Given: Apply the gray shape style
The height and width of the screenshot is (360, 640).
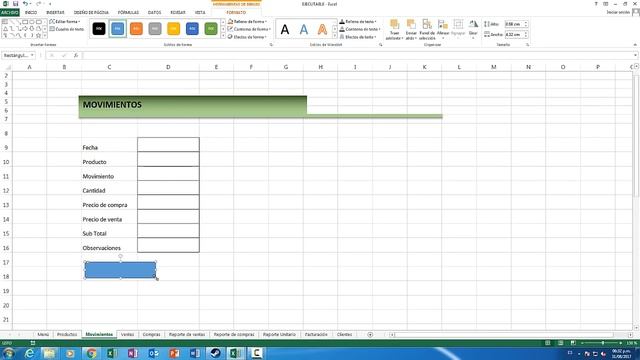Looking at the screenshot, I should pos(155,29).
